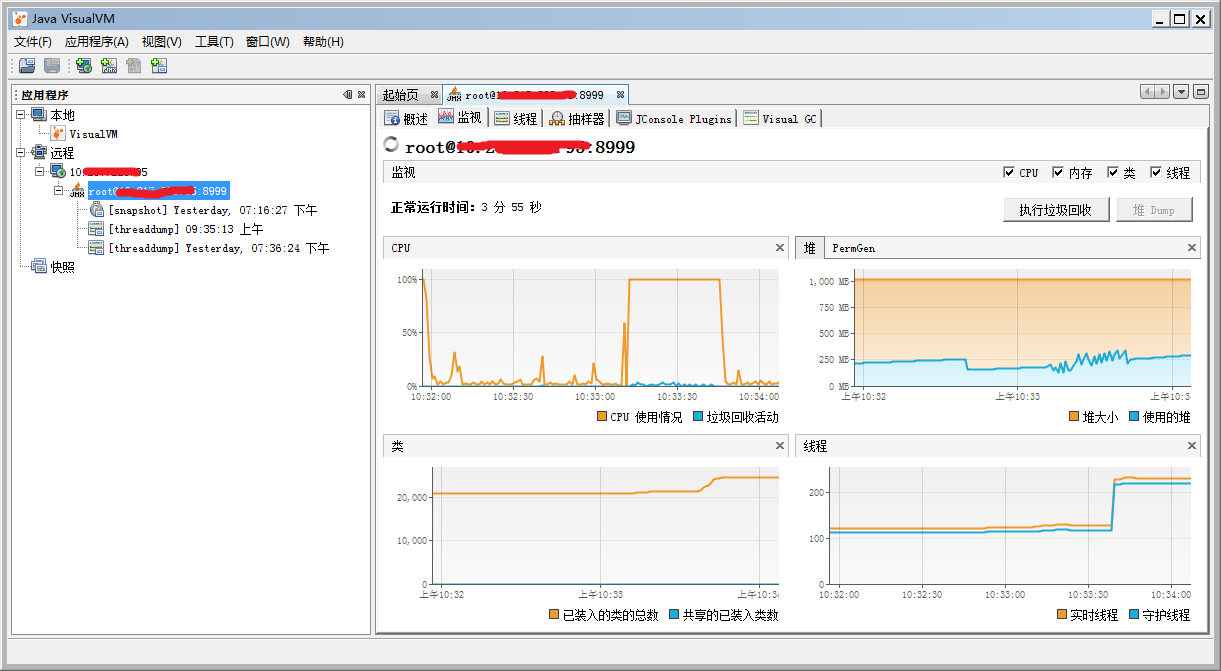Open the 文件(F) menu
This screenshot has width=1221, height=671.
pyautogui.click(x=33, y=42)
